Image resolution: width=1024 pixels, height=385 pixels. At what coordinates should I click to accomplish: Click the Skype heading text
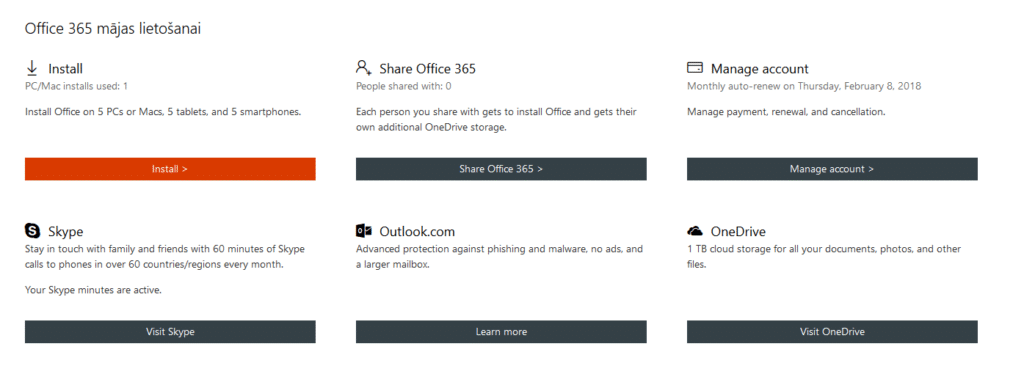pos(65,232)
